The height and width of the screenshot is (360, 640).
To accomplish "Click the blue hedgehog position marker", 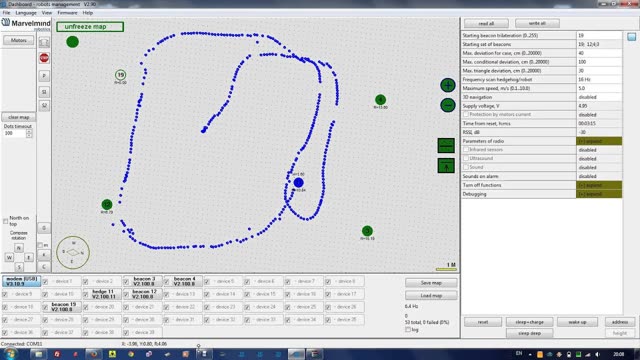I will pos(298,182).
